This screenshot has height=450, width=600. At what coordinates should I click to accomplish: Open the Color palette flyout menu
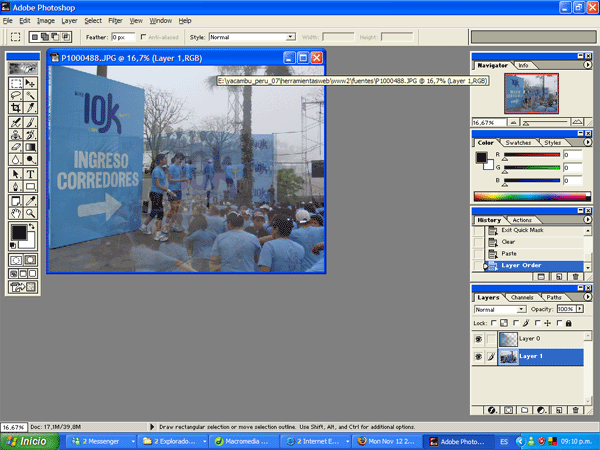[x=587, y=142]
